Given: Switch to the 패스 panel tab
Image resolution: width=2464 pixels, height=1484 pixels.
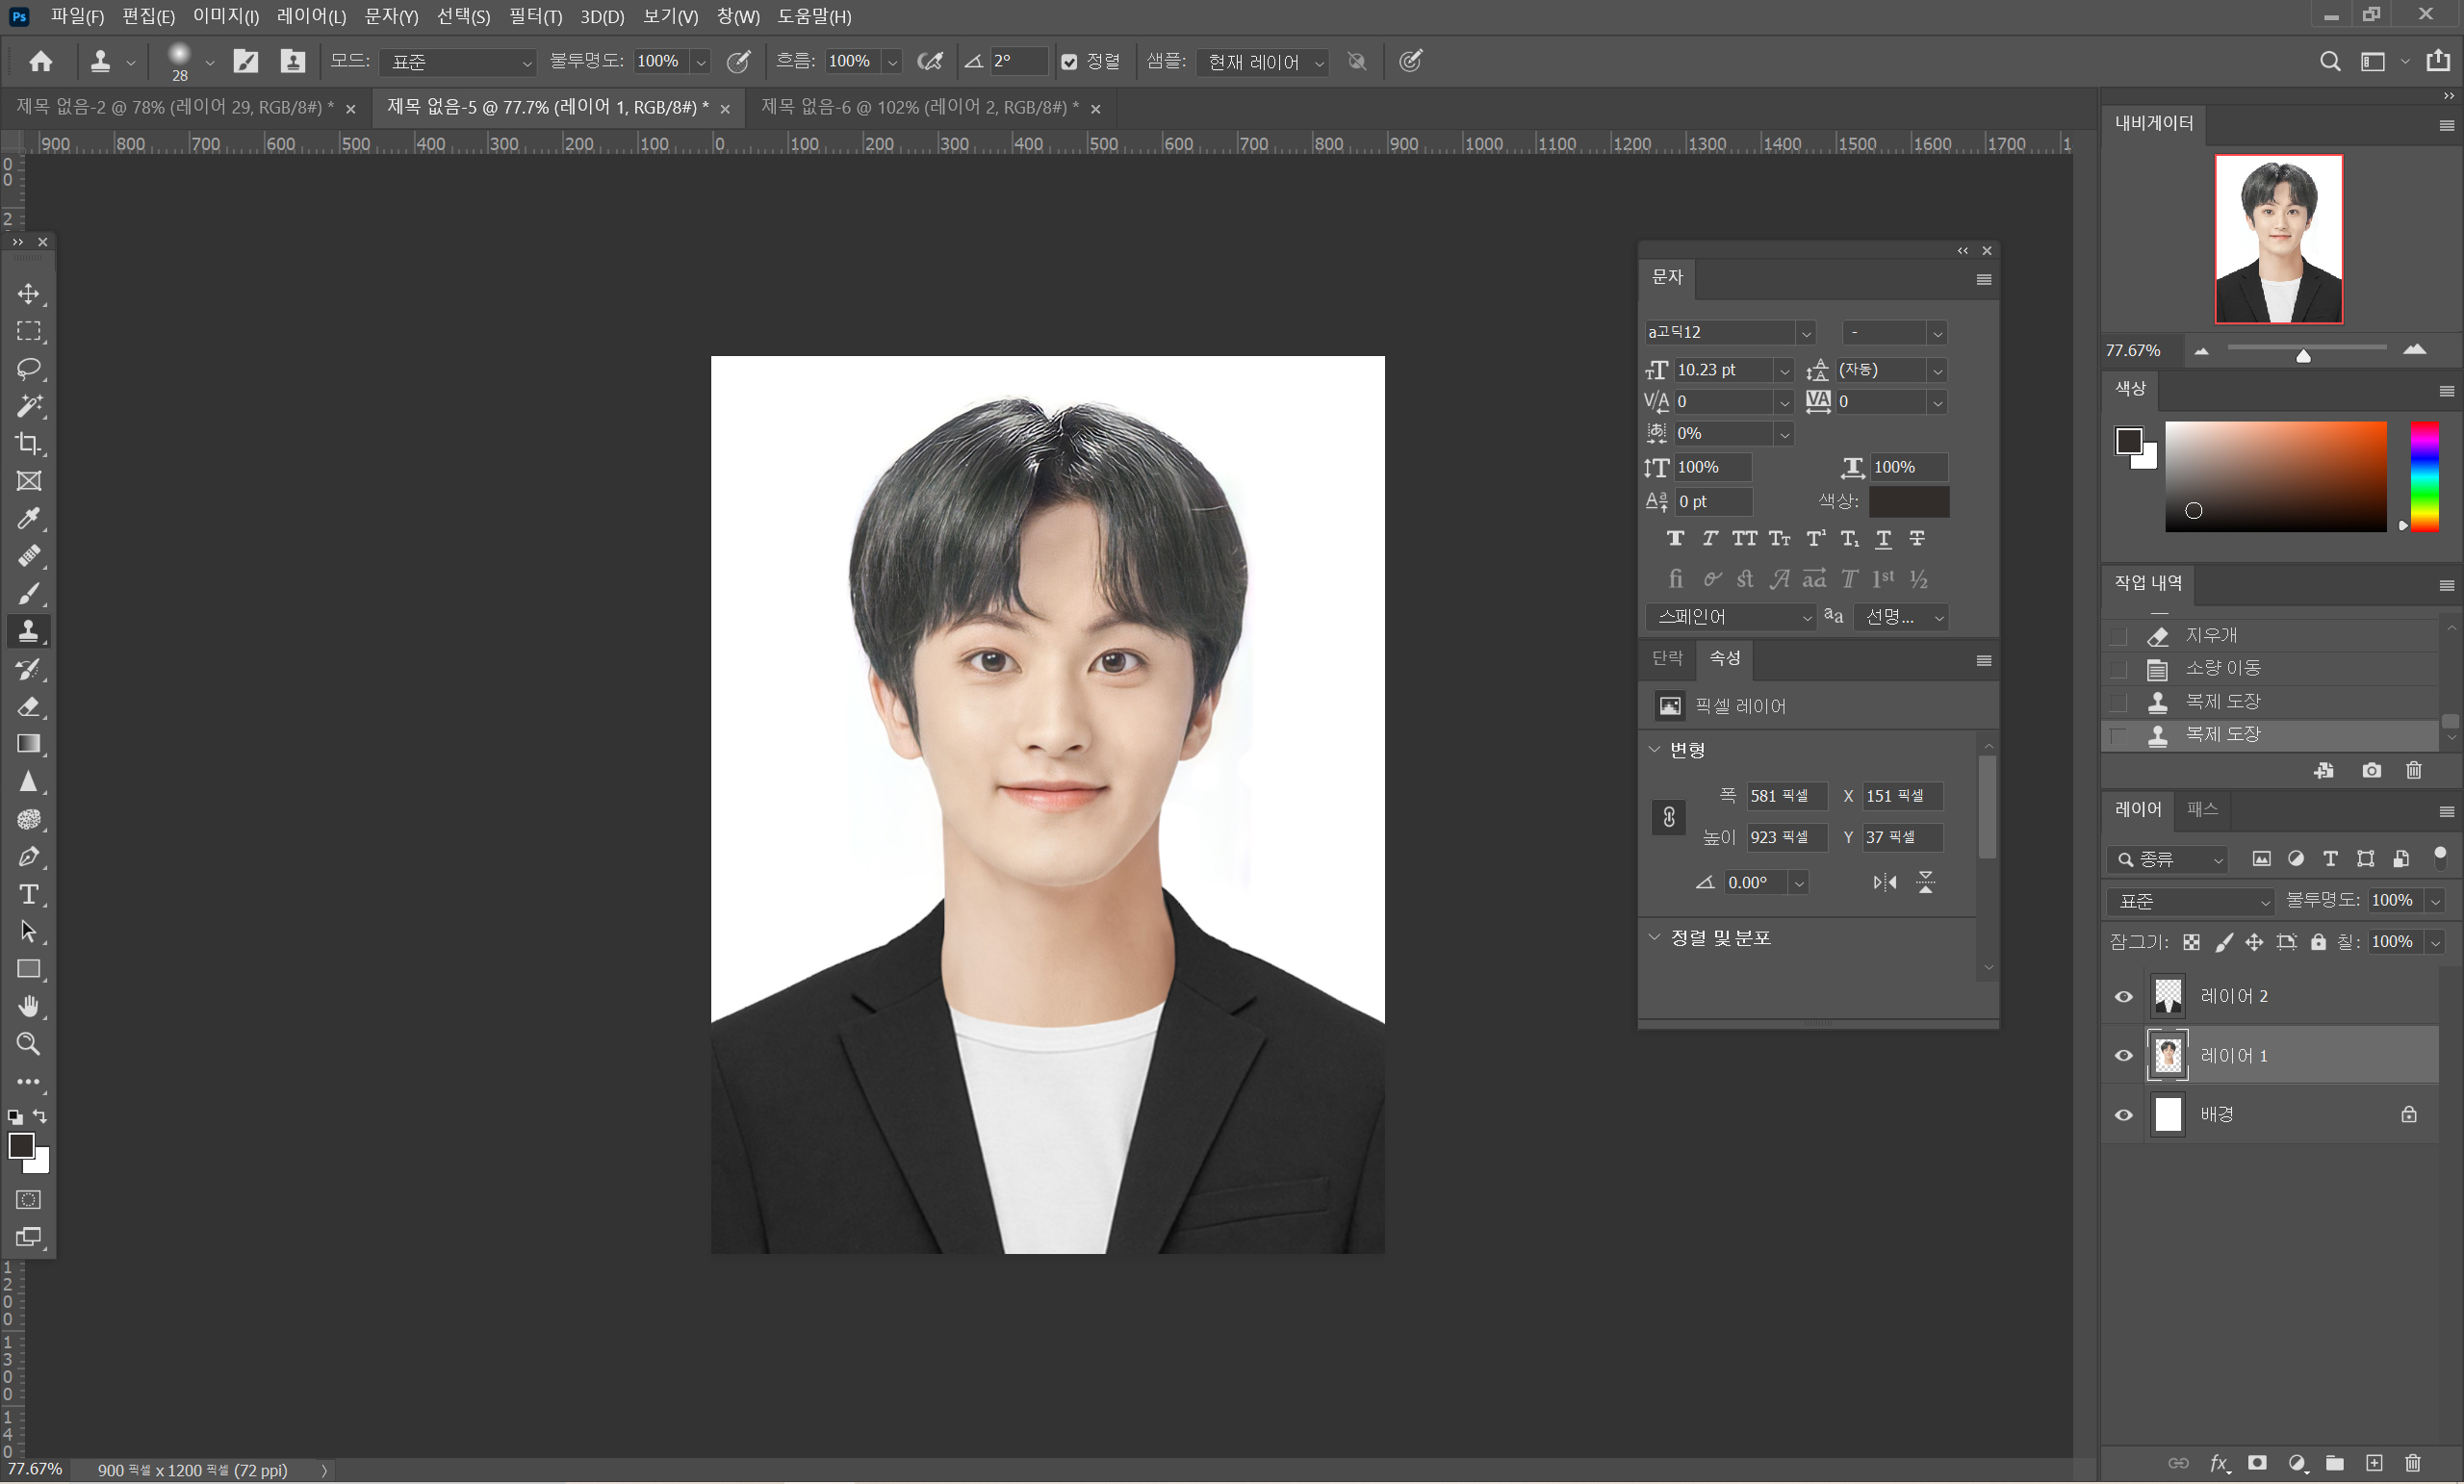Looking at the screenshot, I should (2202, 809).
